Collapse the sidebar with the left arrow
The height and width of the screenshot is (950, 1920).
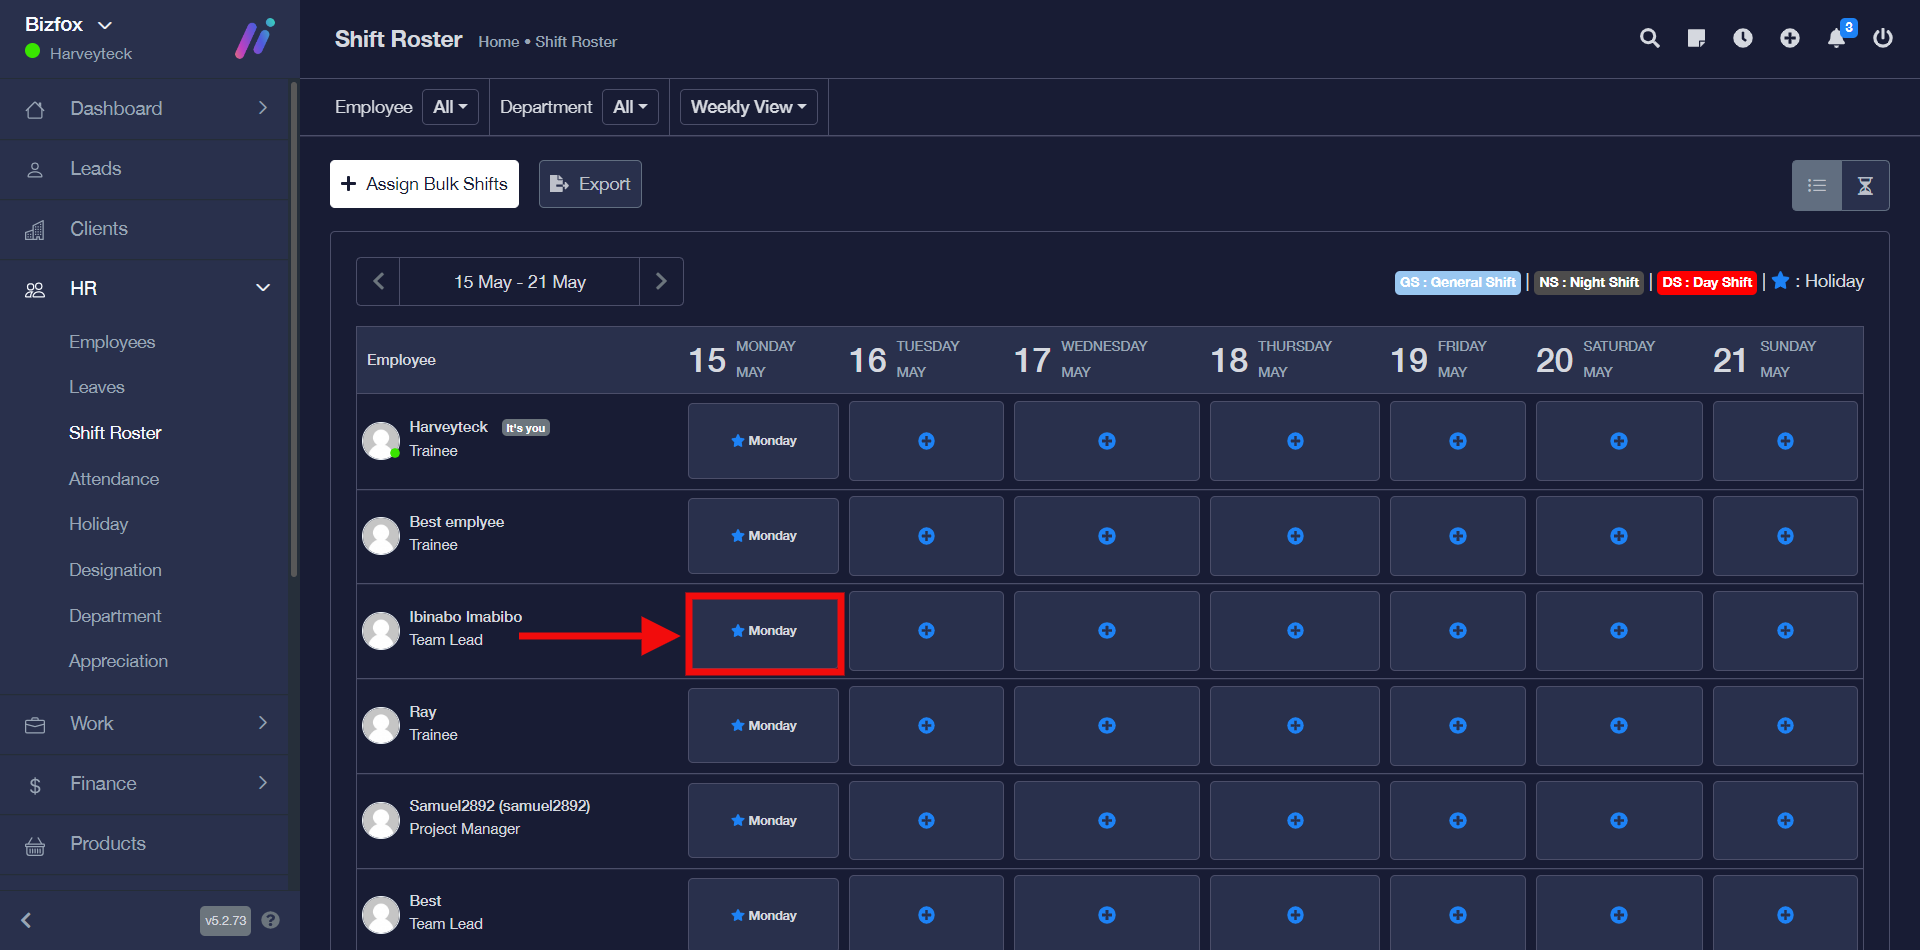click(27, 920)
